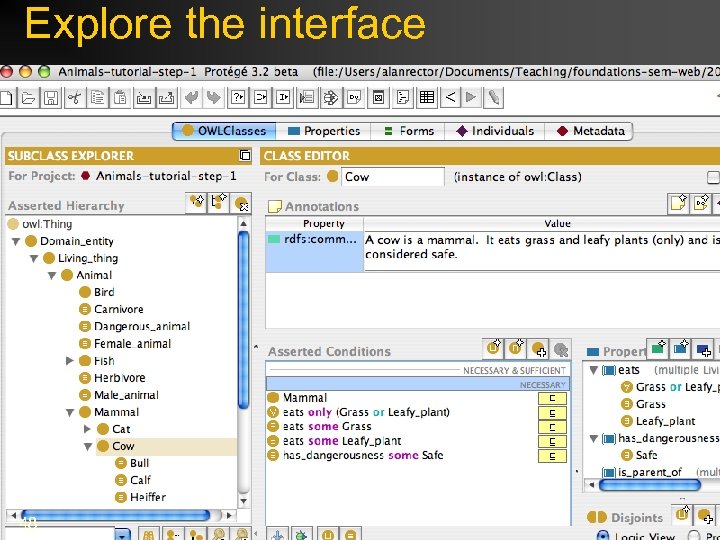Collapse the Cow tree node

click(x=88, y=446)
